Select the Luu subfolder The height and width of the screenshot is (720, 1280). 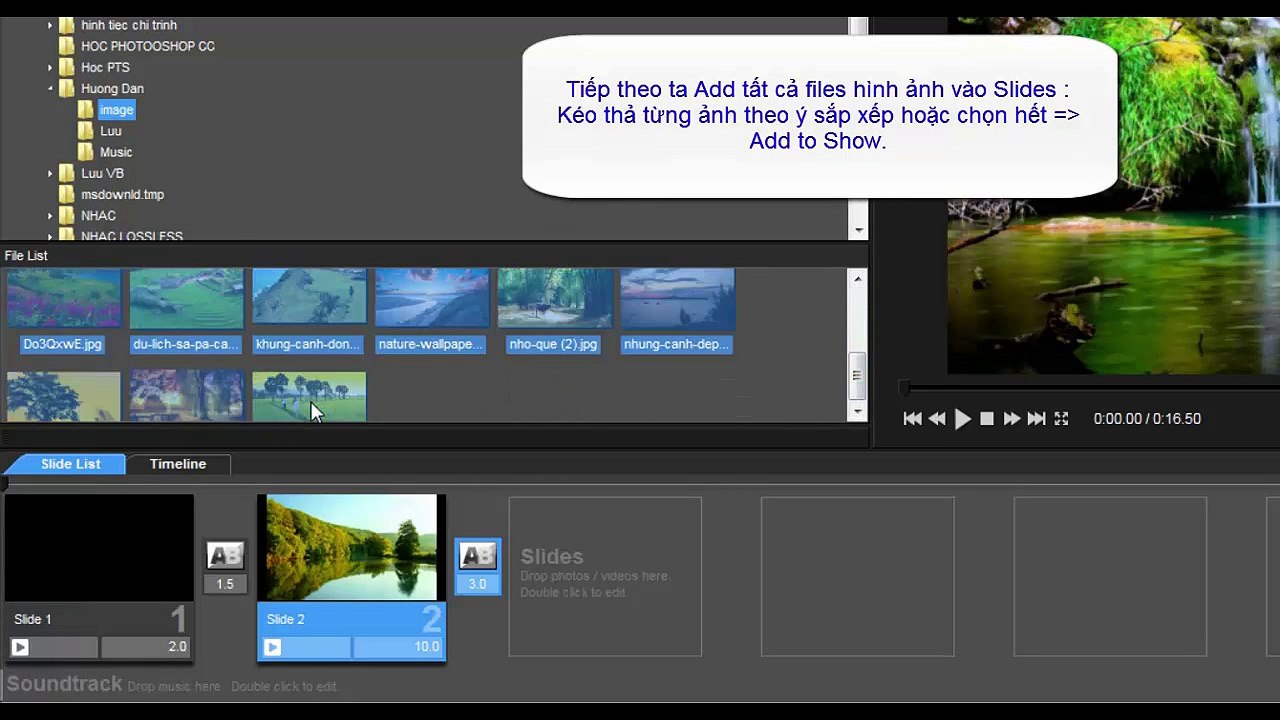(111, 131)
